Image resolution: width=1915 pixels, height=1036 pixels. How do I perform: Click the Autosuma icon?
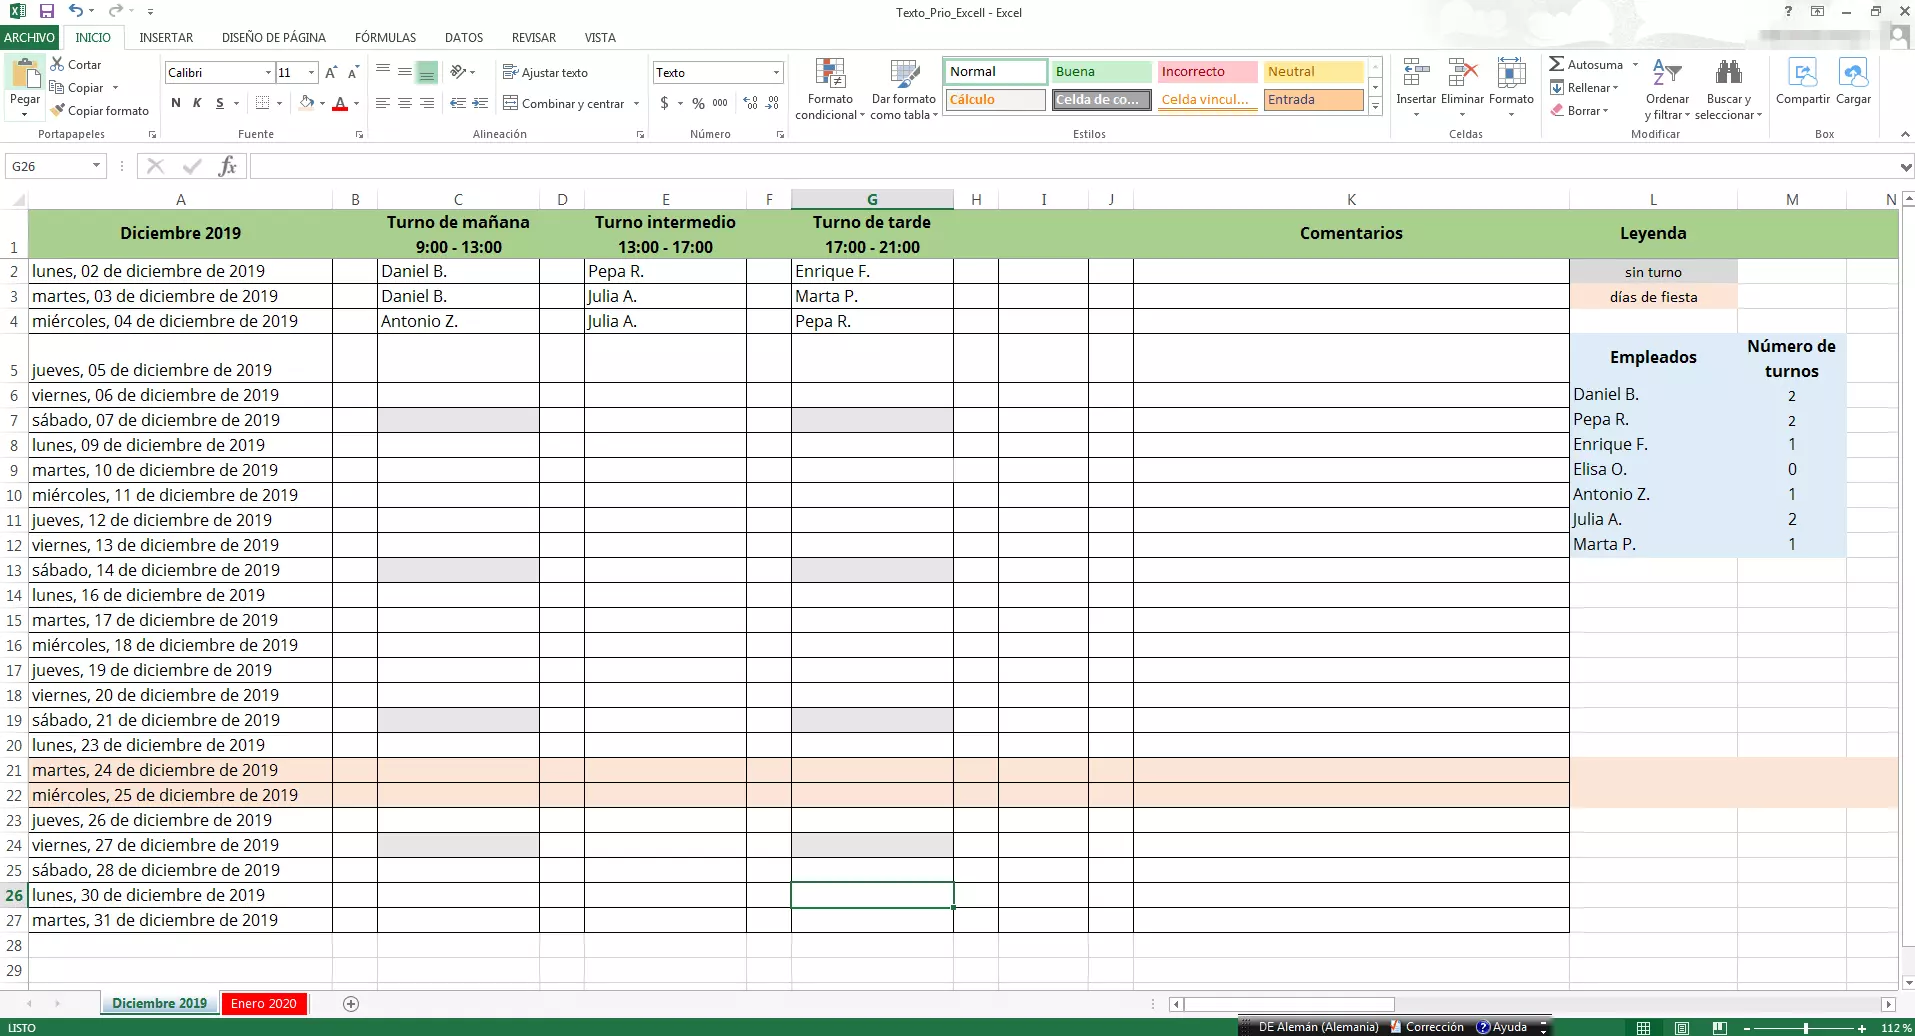(1557, 63)
